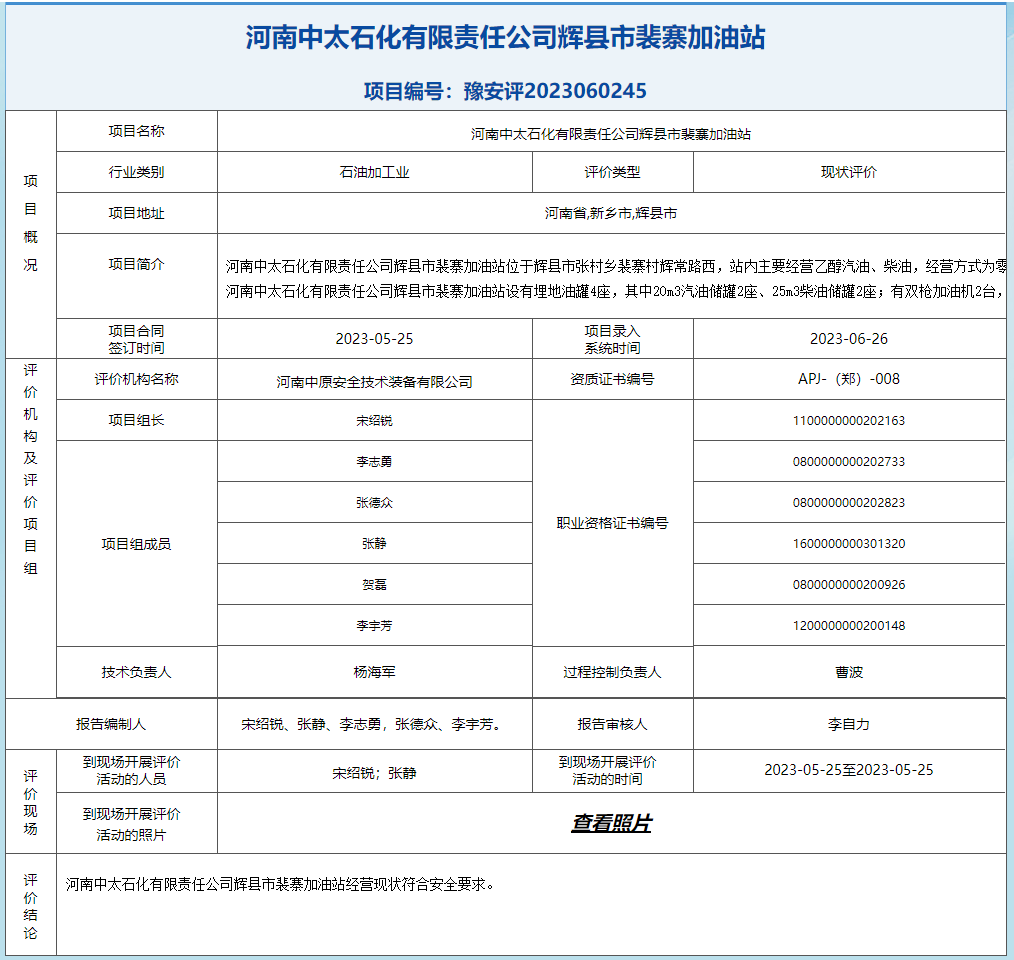Select the second description line about 埋地油罐4座
Image resolution: width=1014 pixels, height=960 pixels.
pos(614,291)
